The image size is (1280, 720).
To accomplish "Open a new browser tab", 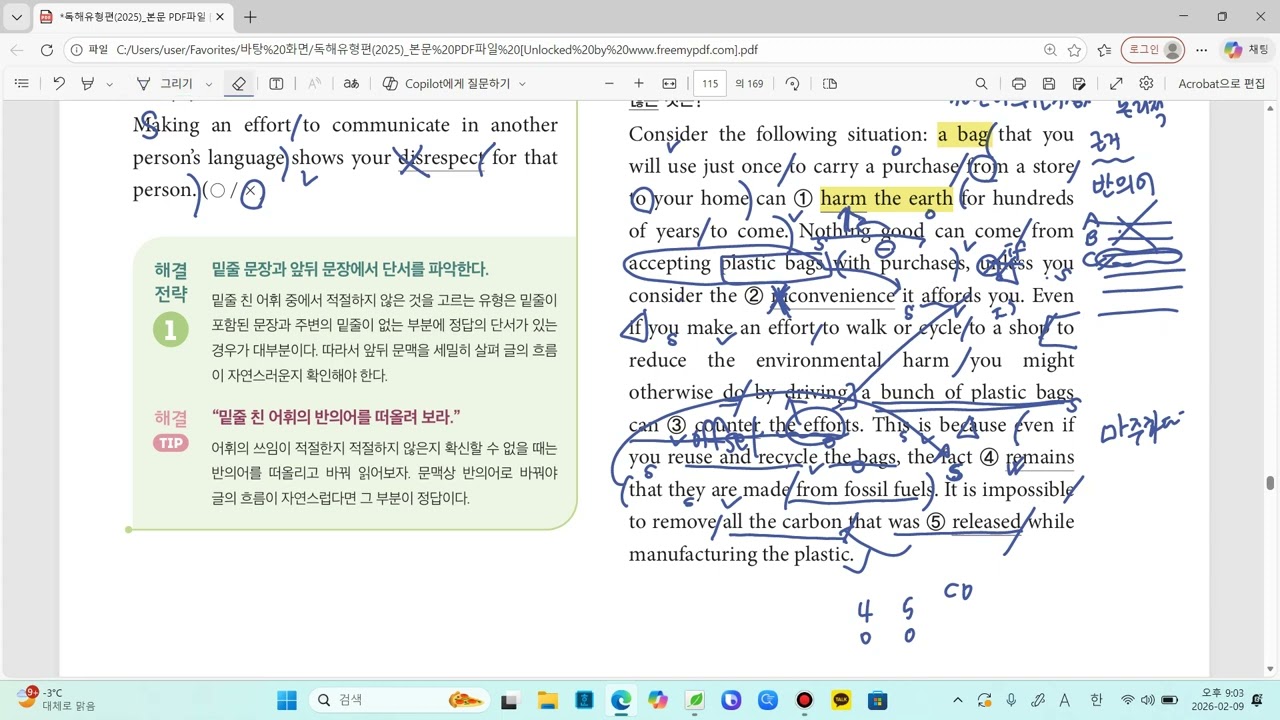I will 250,17.
